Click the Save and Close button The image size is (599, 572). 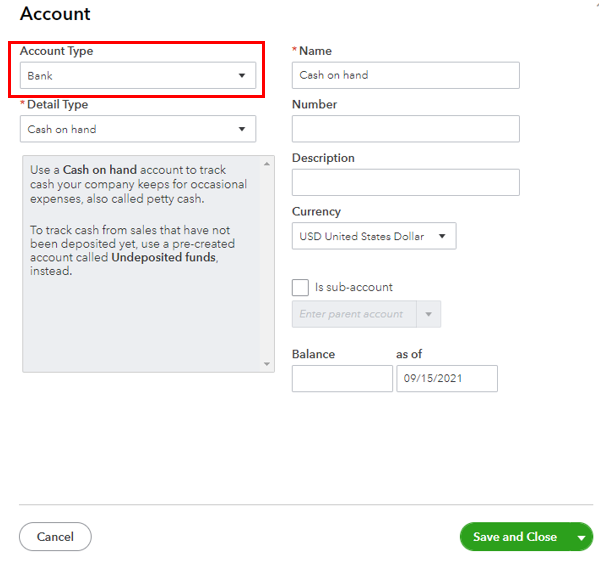tap(516, 537)
